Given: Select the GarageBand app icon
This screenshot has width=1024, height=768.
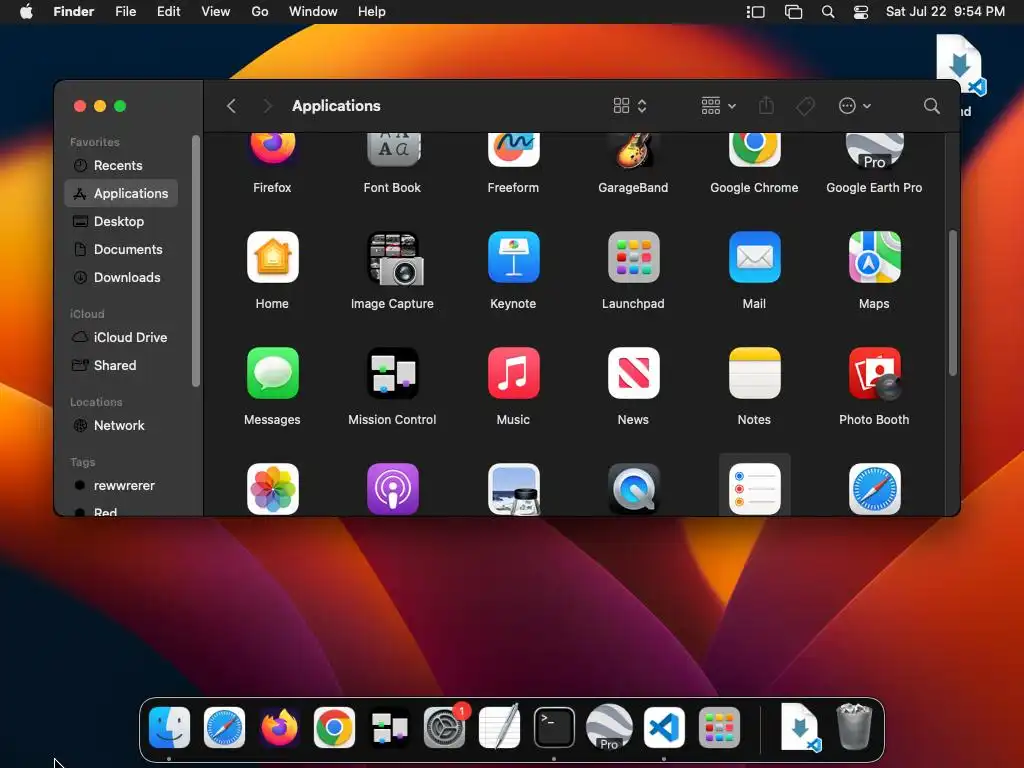Looking at the screenshot, I should click(x=633, y=149).
